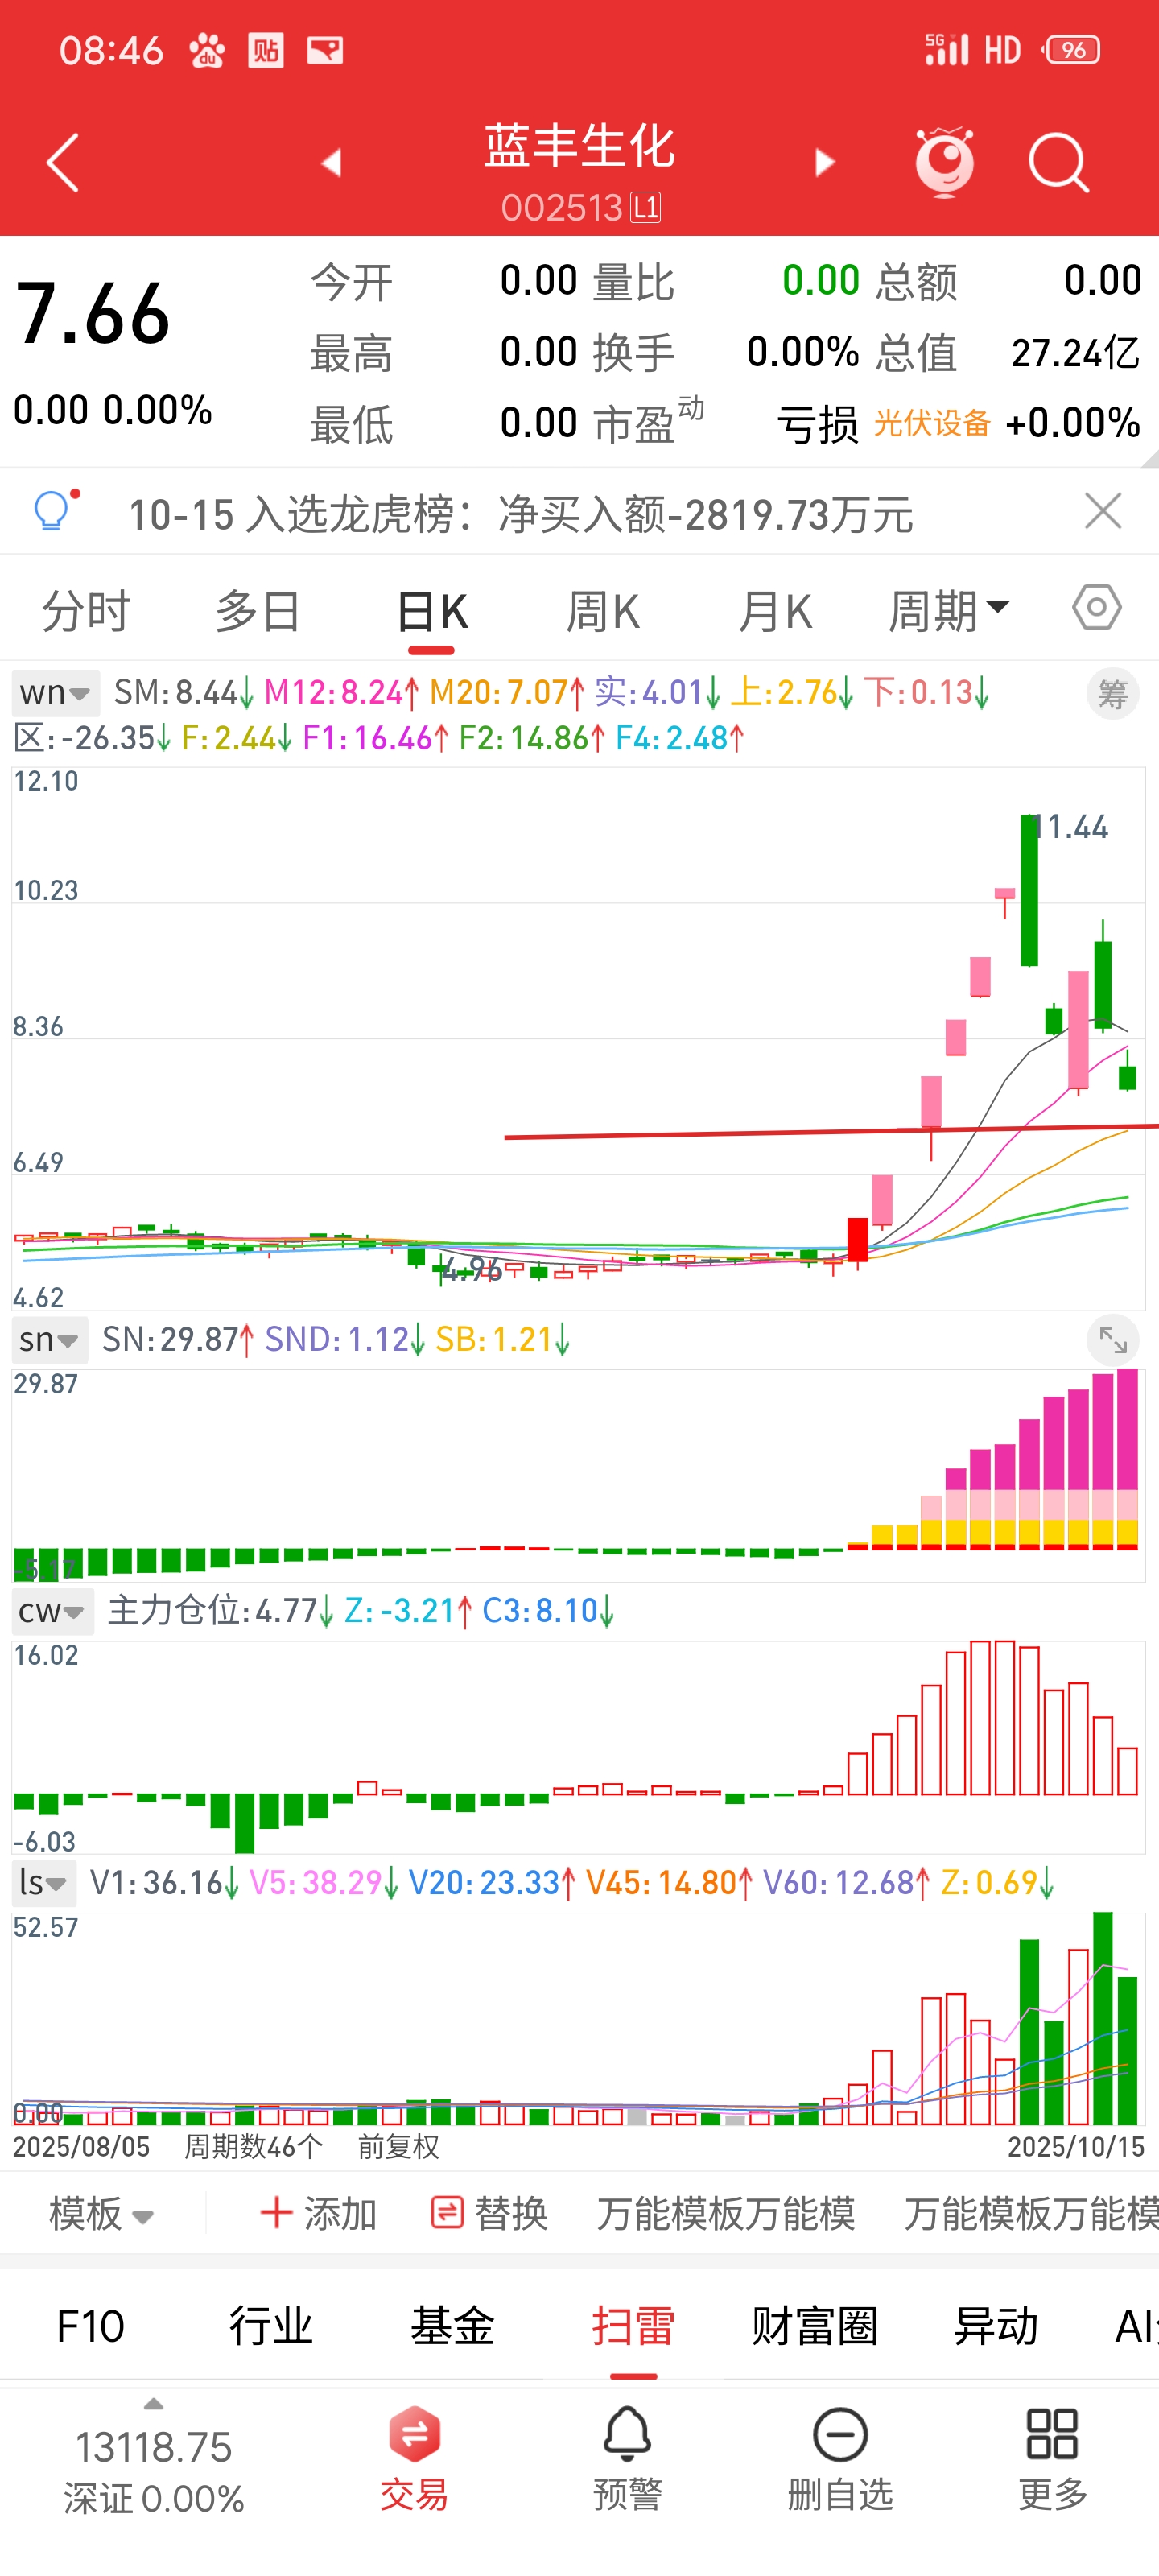Tap the 13118.75 index value

pos(154,2447)
